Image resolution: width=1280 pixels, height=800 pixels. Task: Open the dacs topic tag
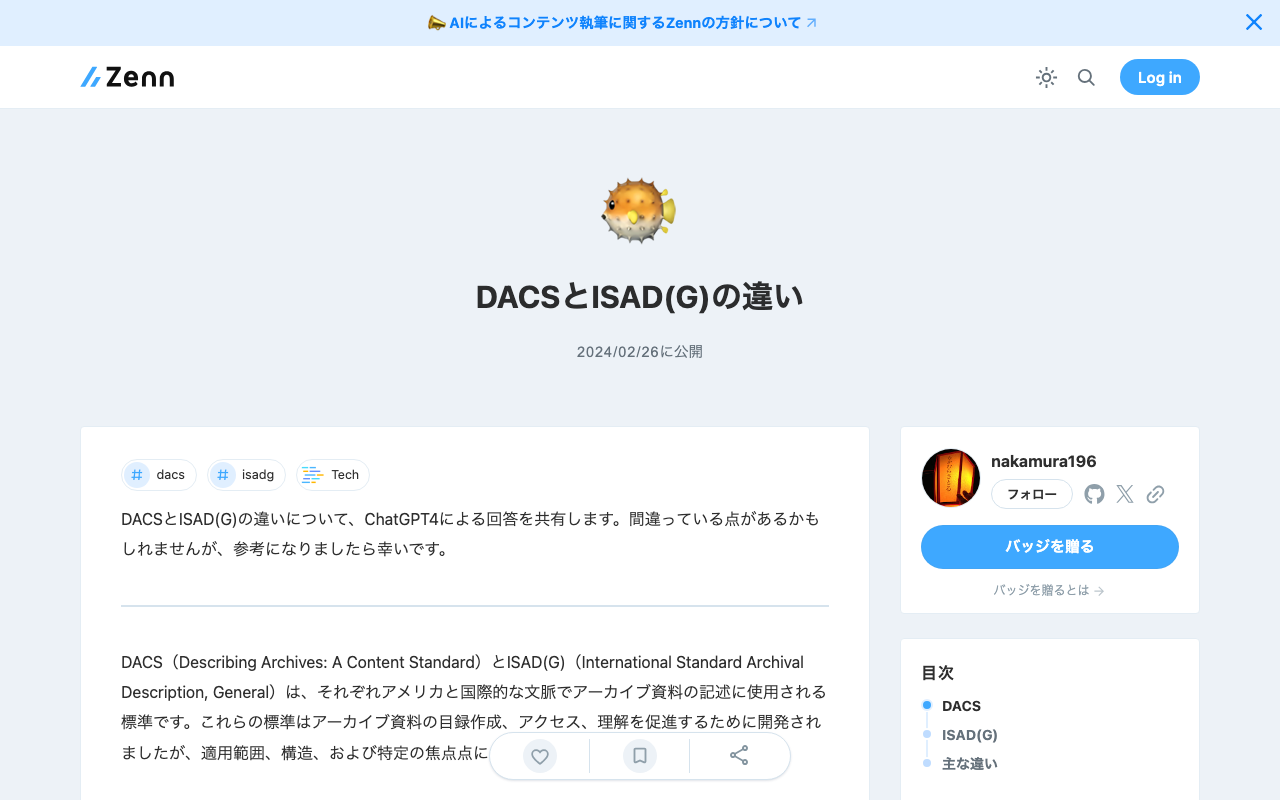pos(158,474)
